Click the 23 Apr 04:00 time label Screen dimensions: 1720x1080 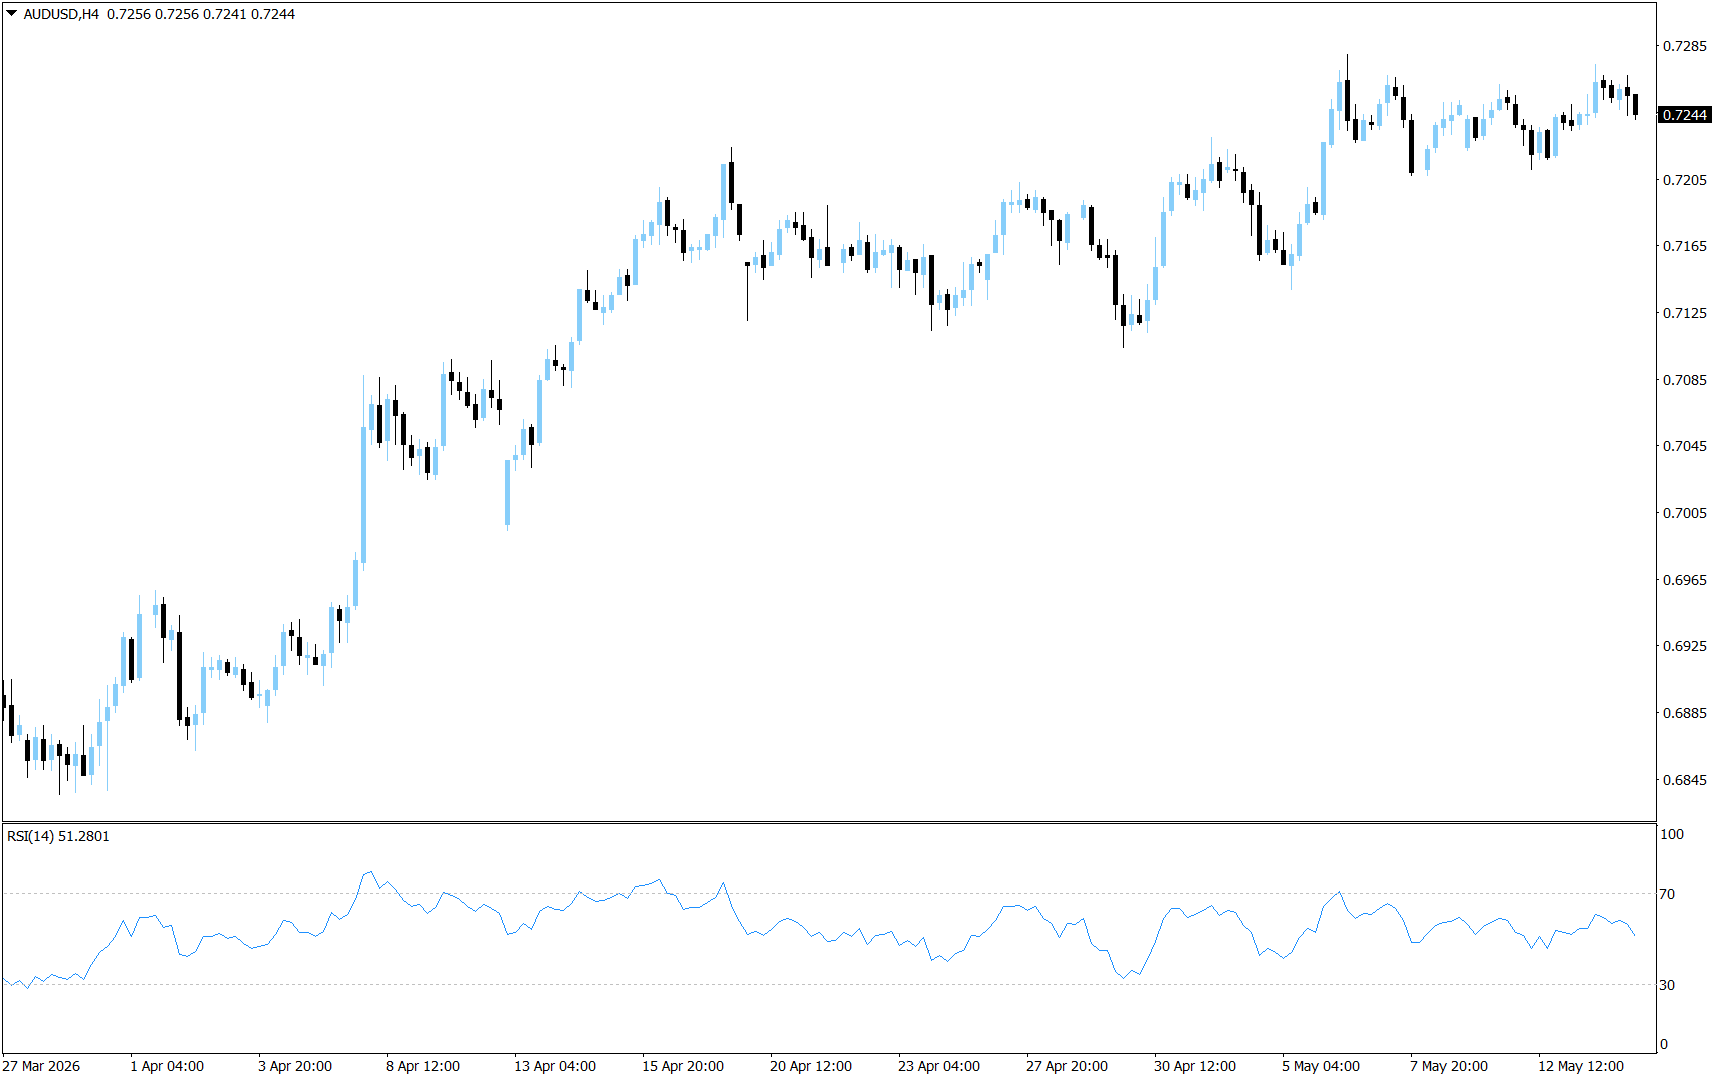(x=939, y=1066)
